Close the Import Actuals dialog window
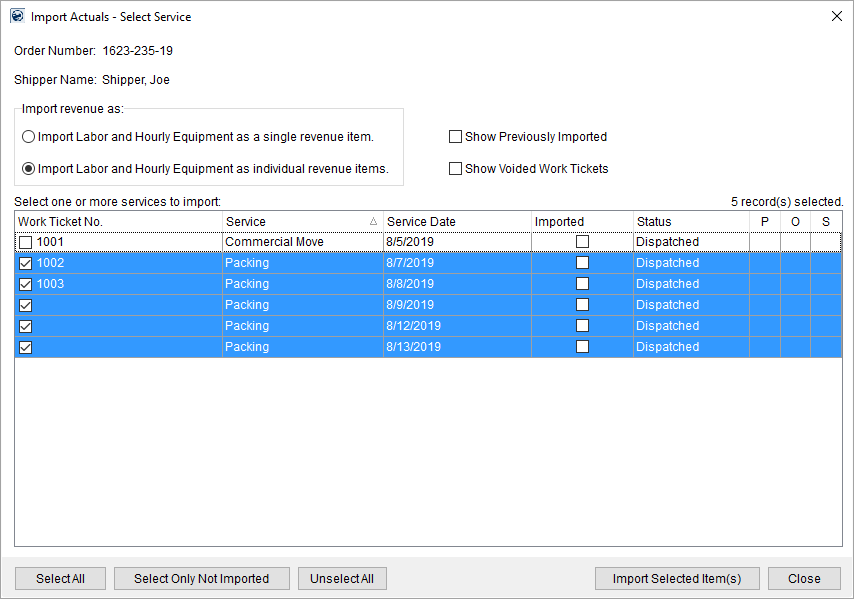854x599 pixels. coord(836,16)
